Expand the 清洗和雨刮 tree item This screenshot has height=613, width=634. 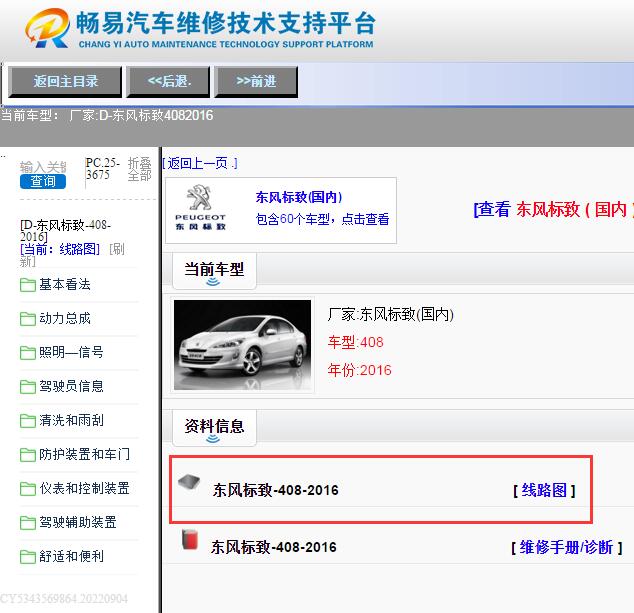(71, 420)
